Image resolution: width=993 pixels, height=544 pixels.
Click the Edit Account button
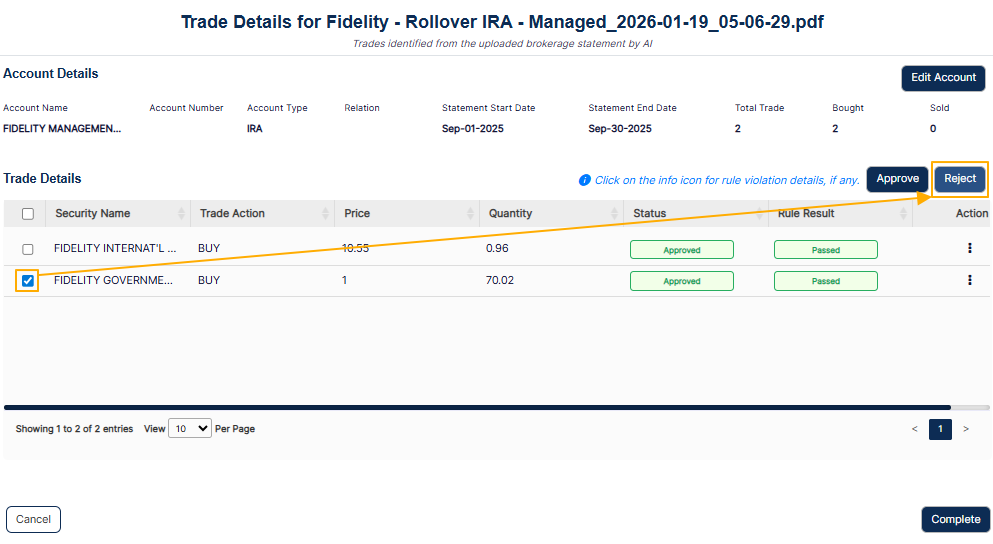click(x=943, y=78)
